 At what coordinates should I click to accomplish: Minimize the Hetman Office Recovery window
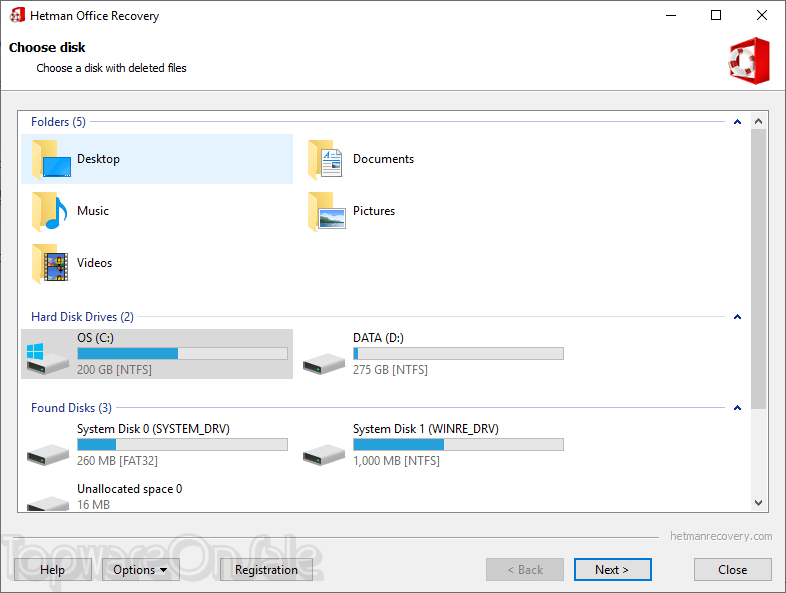[671, 16]
